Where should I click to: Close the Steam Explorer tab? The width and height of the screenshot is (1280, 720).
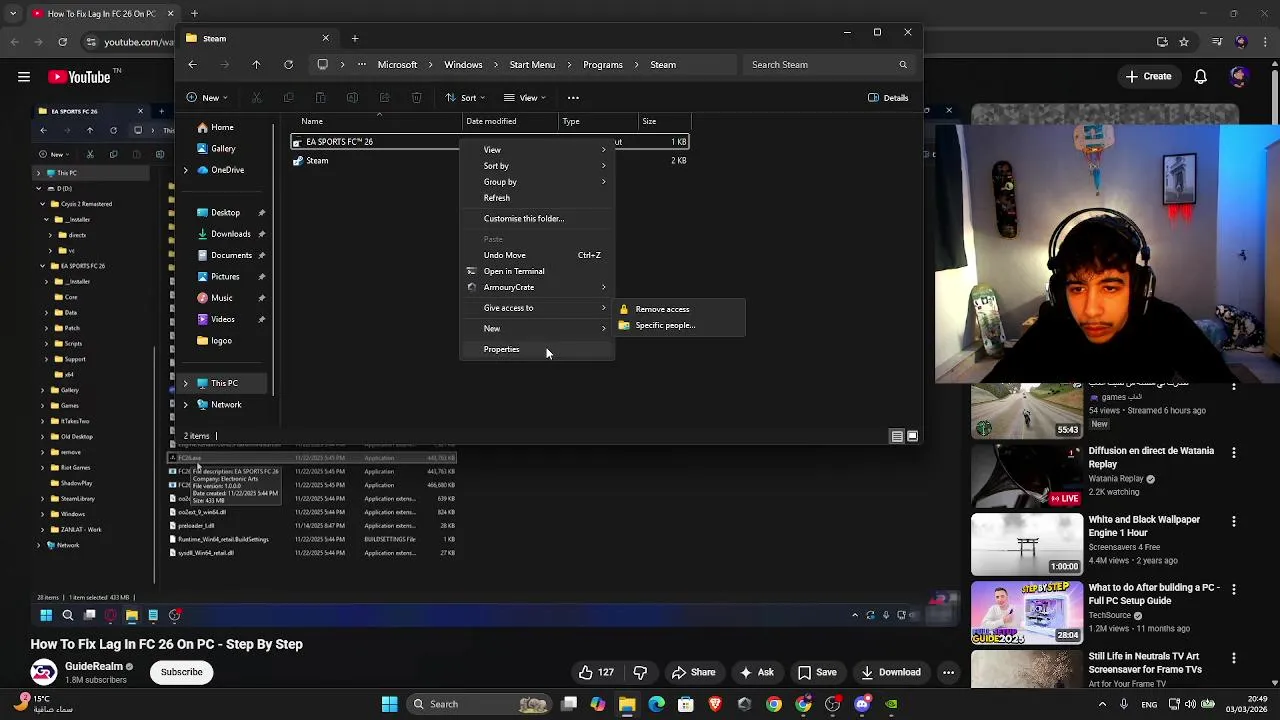[325, 38]
